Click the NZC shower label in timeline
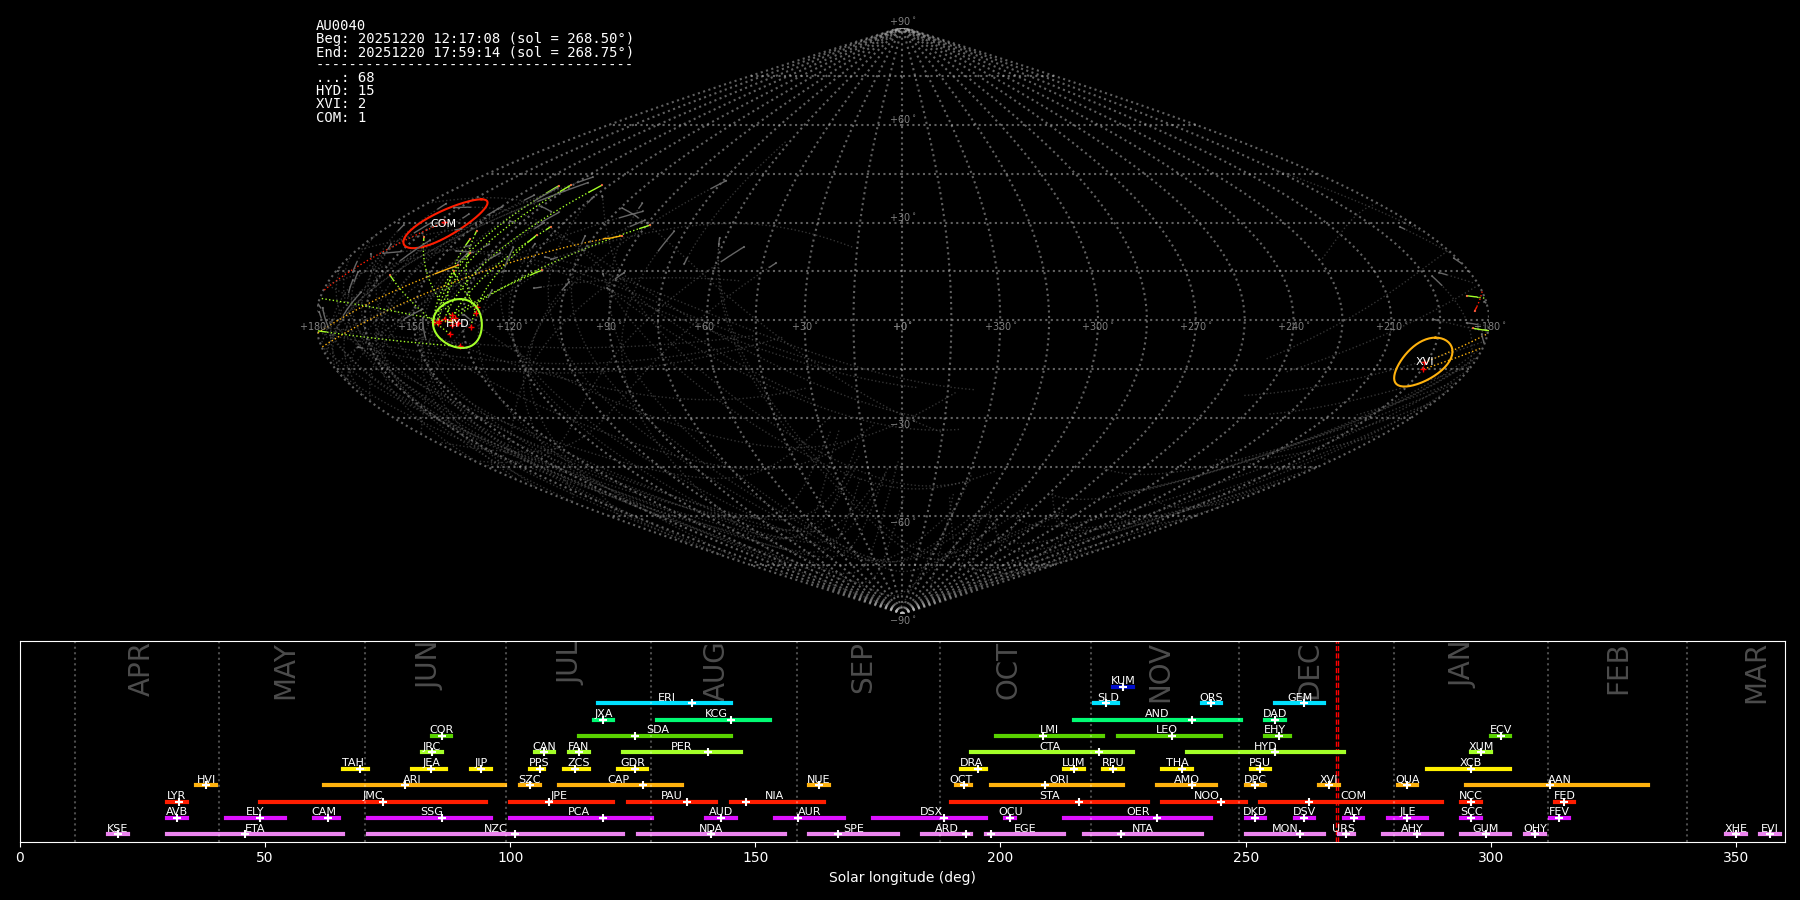The width and height of the screenshot is (1800, 900). [496, 829]
